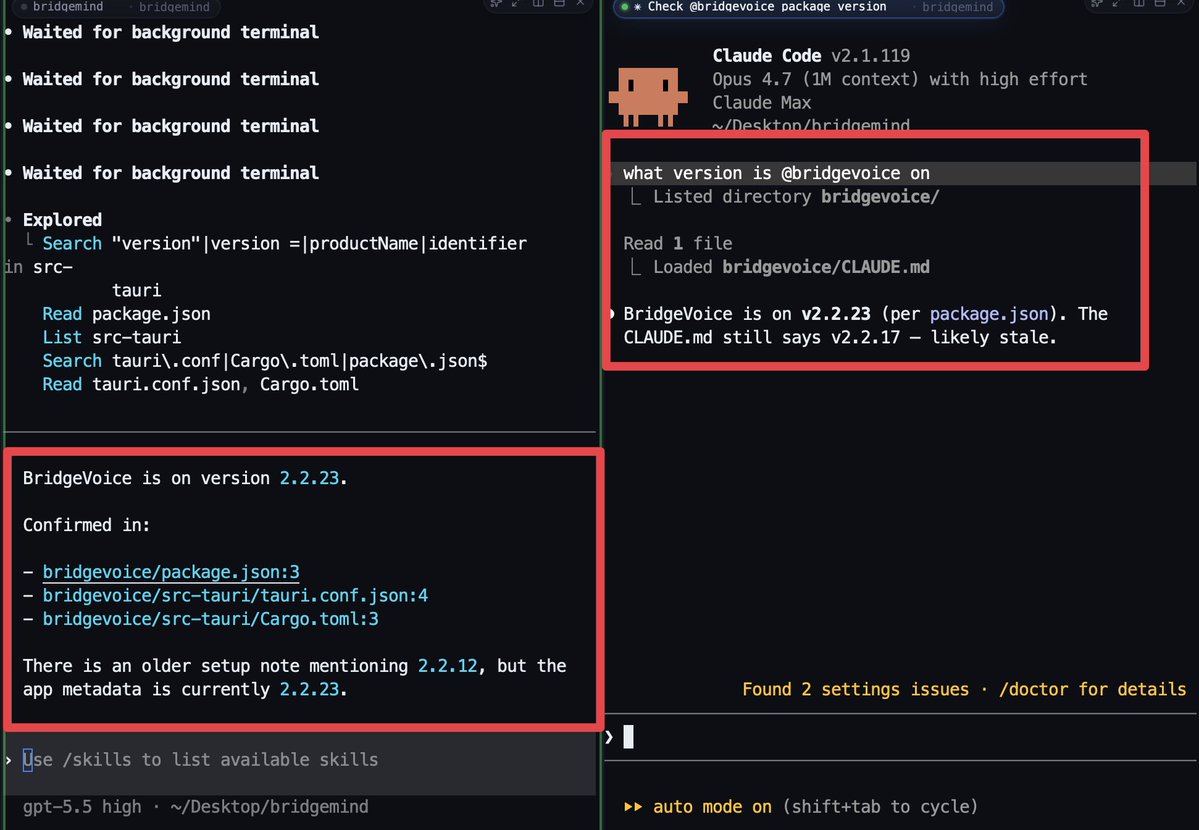Focus the 'Use /skills to list available skills' input
Viewport: 1199px width, 830px height.
point(300,760)
